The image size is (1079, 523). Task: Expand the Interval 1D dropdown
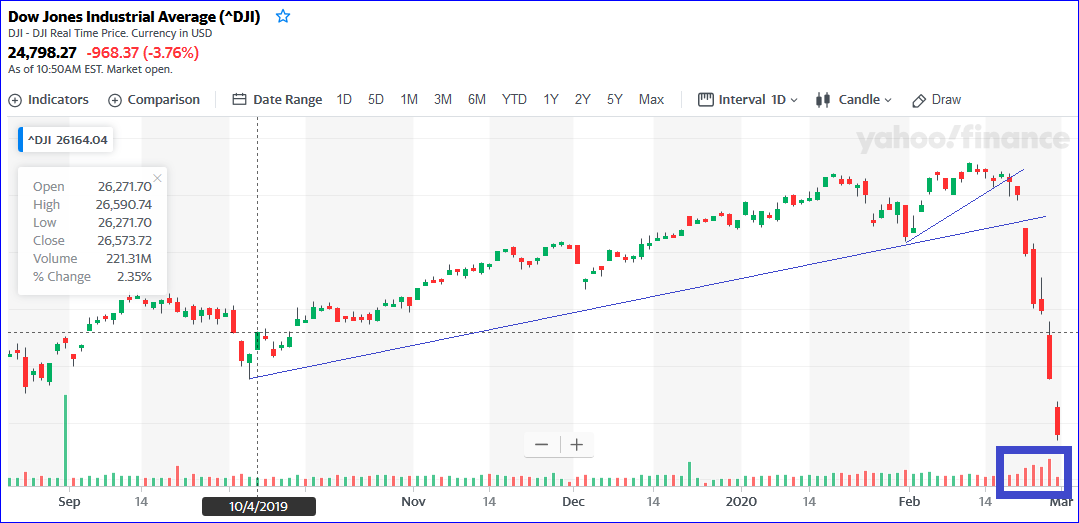pos(748,100)
